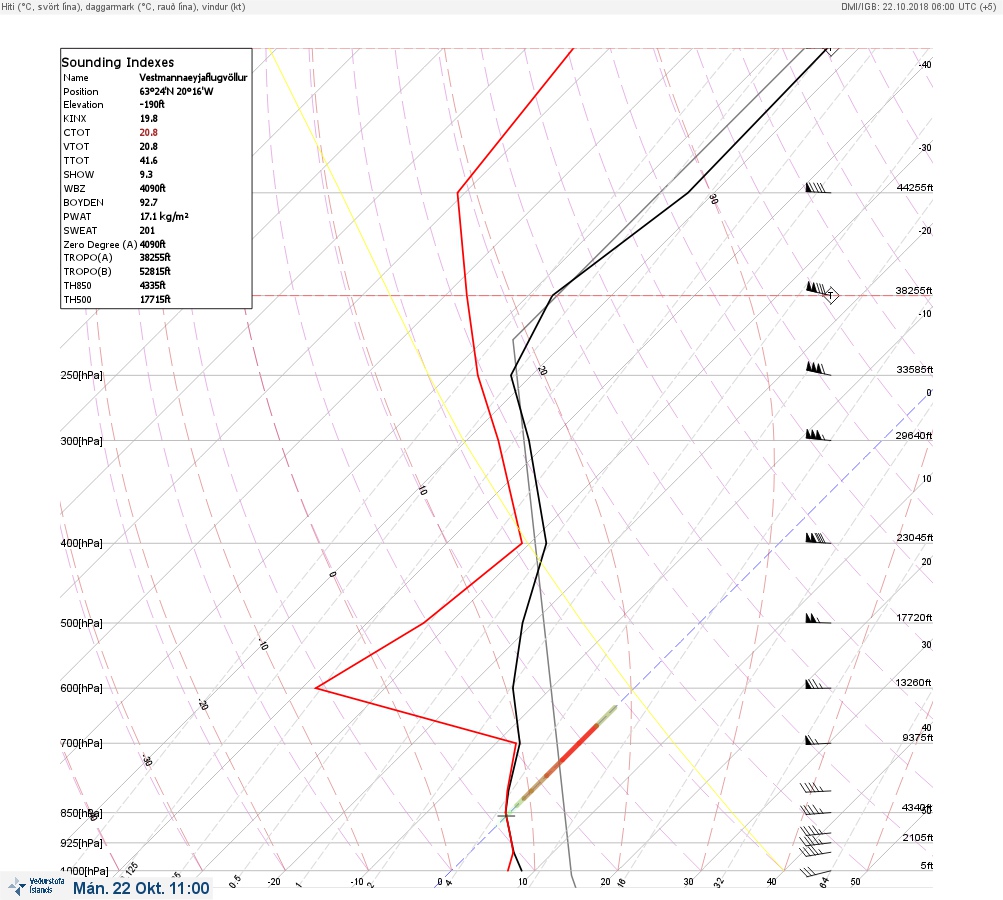The image size is (1003, 900).
Task: Click the position value 63°24'N 20°16'W
Action: pyautogui.click(x=177, y=91)
